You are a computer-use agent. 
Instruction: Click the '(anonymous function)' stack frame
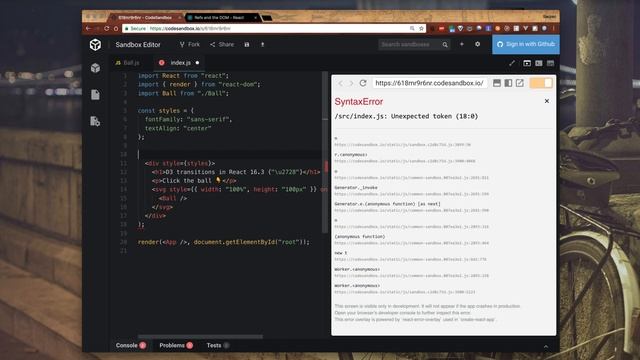tap(360, 237)
